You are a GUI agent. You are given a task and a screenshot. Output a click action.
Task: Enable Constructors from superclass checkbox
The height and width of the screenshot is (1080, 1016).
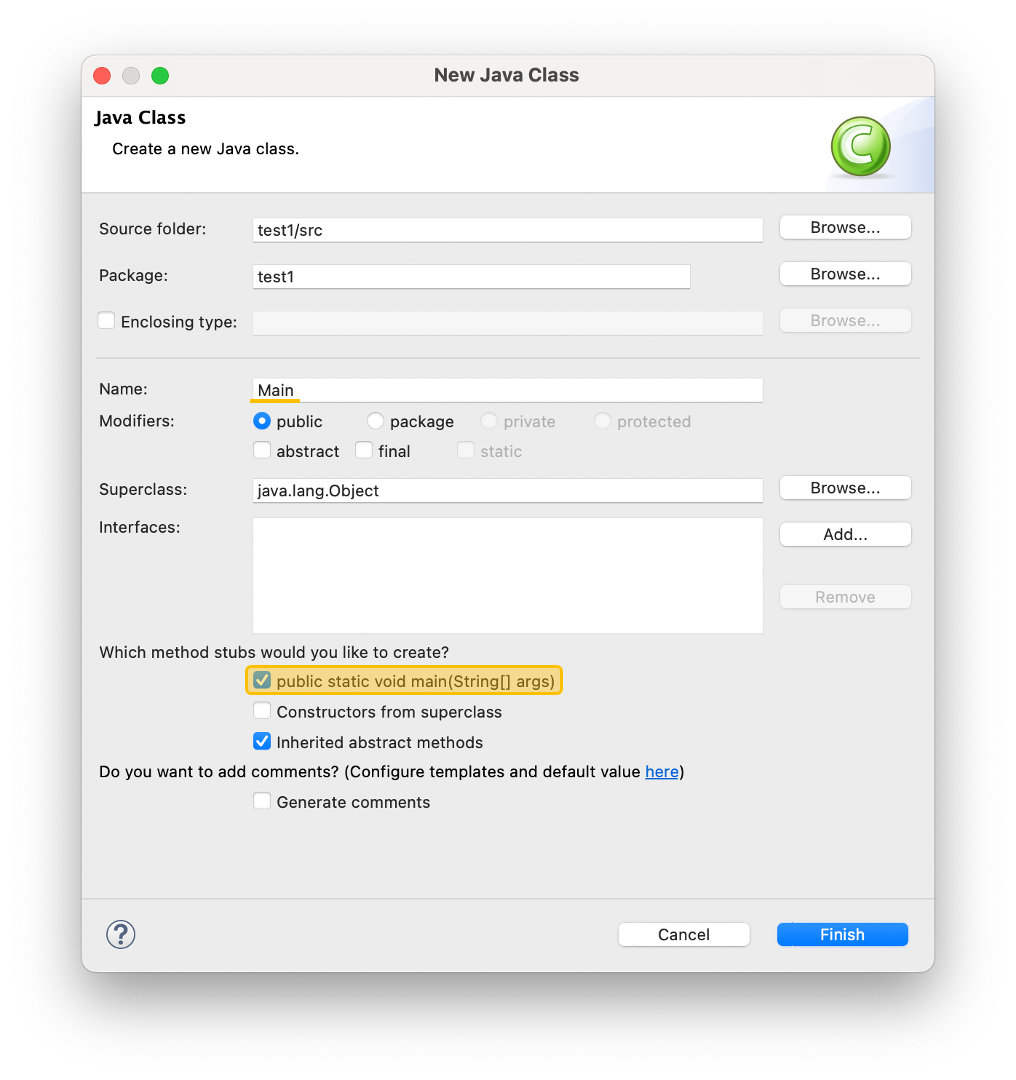262,711
